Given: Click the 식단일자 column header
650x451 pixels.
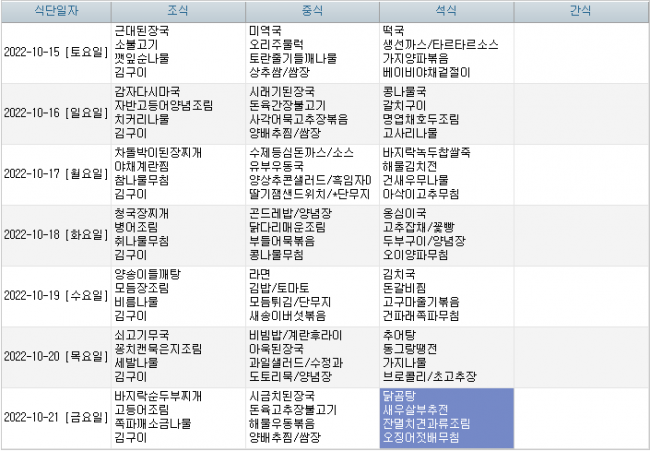Looking at the screenshot, I should [x=55, y=12].
